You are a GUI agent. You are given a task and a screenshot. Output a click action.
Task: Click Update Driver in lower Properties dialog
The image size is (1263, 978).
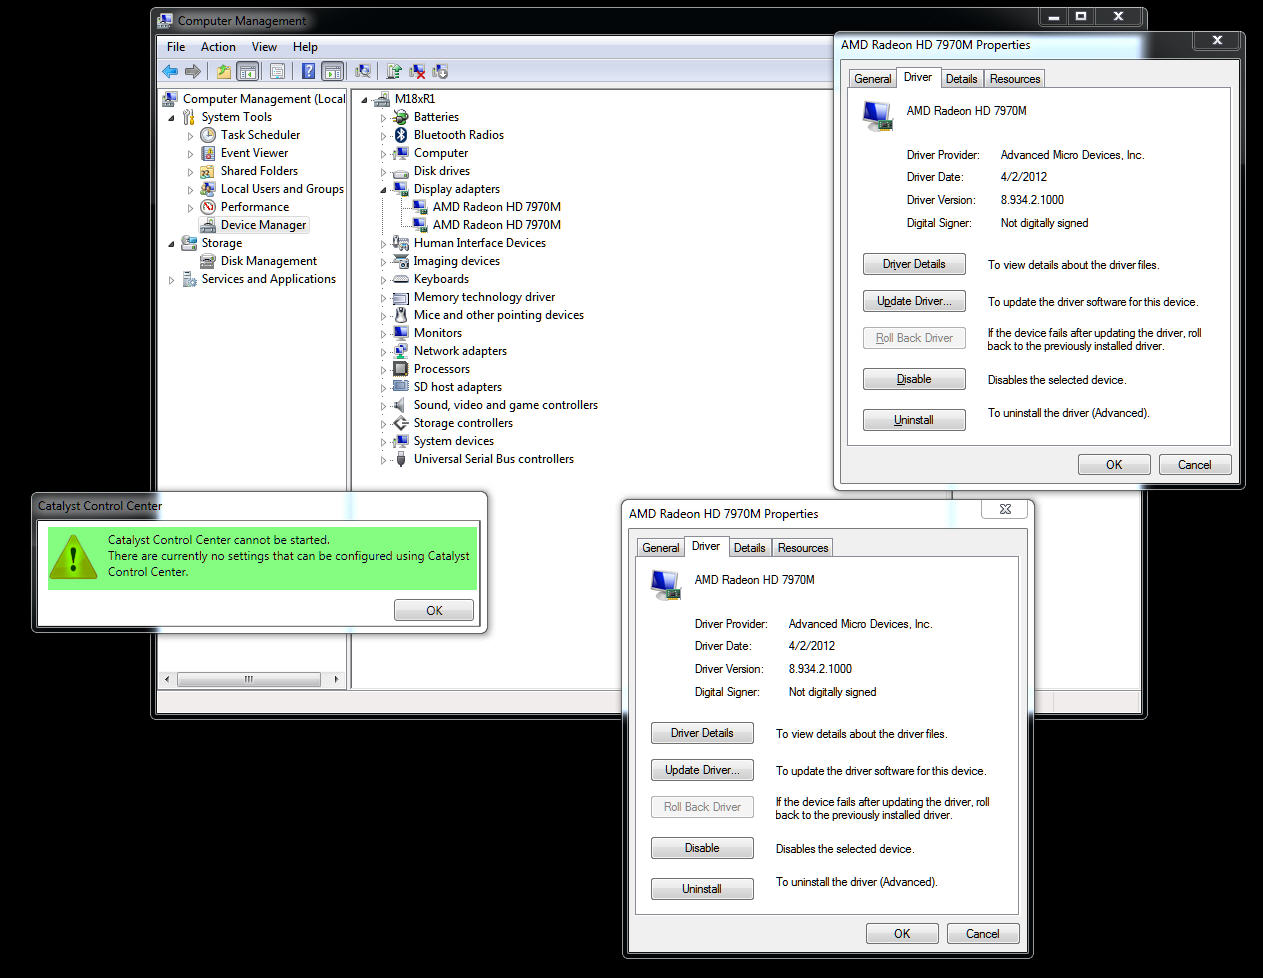click(702, 770)
